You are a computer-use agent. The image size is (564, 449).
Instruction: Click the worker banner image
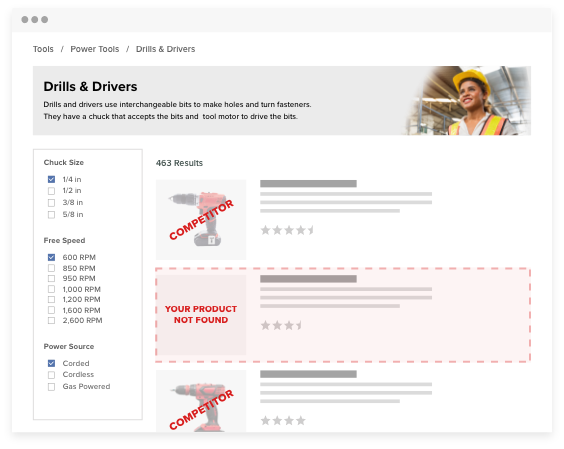[467, 101]
